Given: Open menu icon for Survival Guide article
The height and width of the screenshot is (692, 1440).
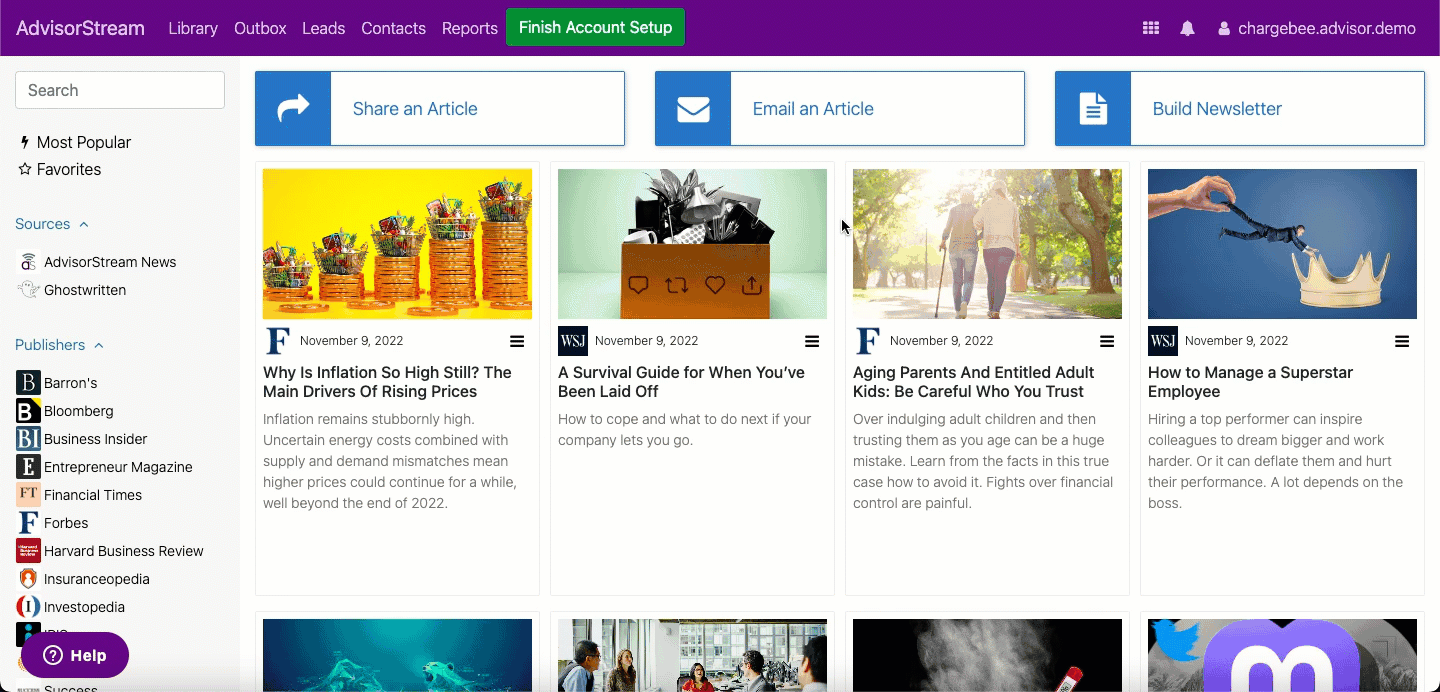Looking at the screenshot, I should tap(812, 341).
